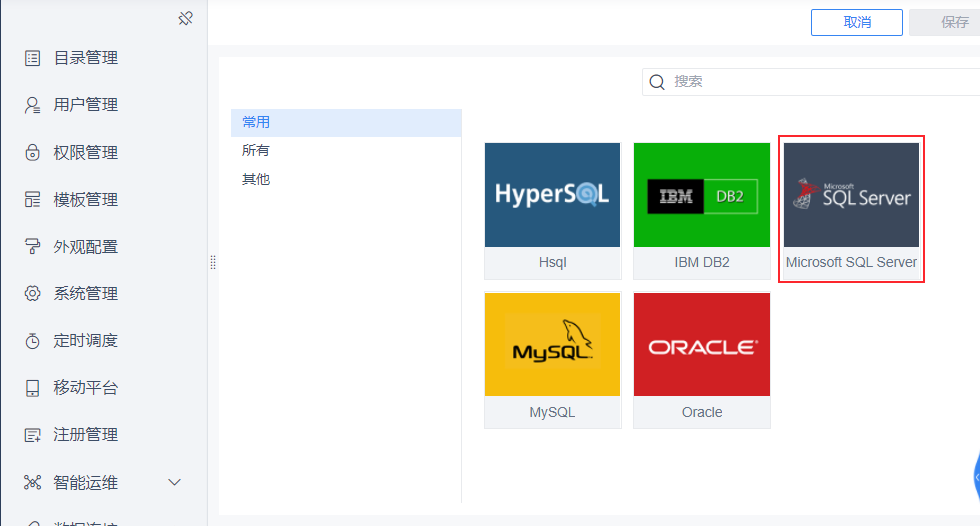980x526 pixels.
Task: Select the IBM DB2 database logo
Action: 702,195
